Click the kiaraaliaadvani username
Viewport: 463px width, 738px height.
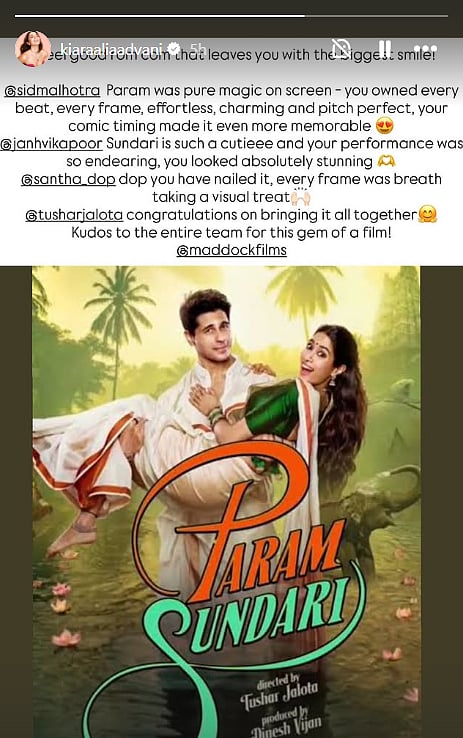coord(114,48)
